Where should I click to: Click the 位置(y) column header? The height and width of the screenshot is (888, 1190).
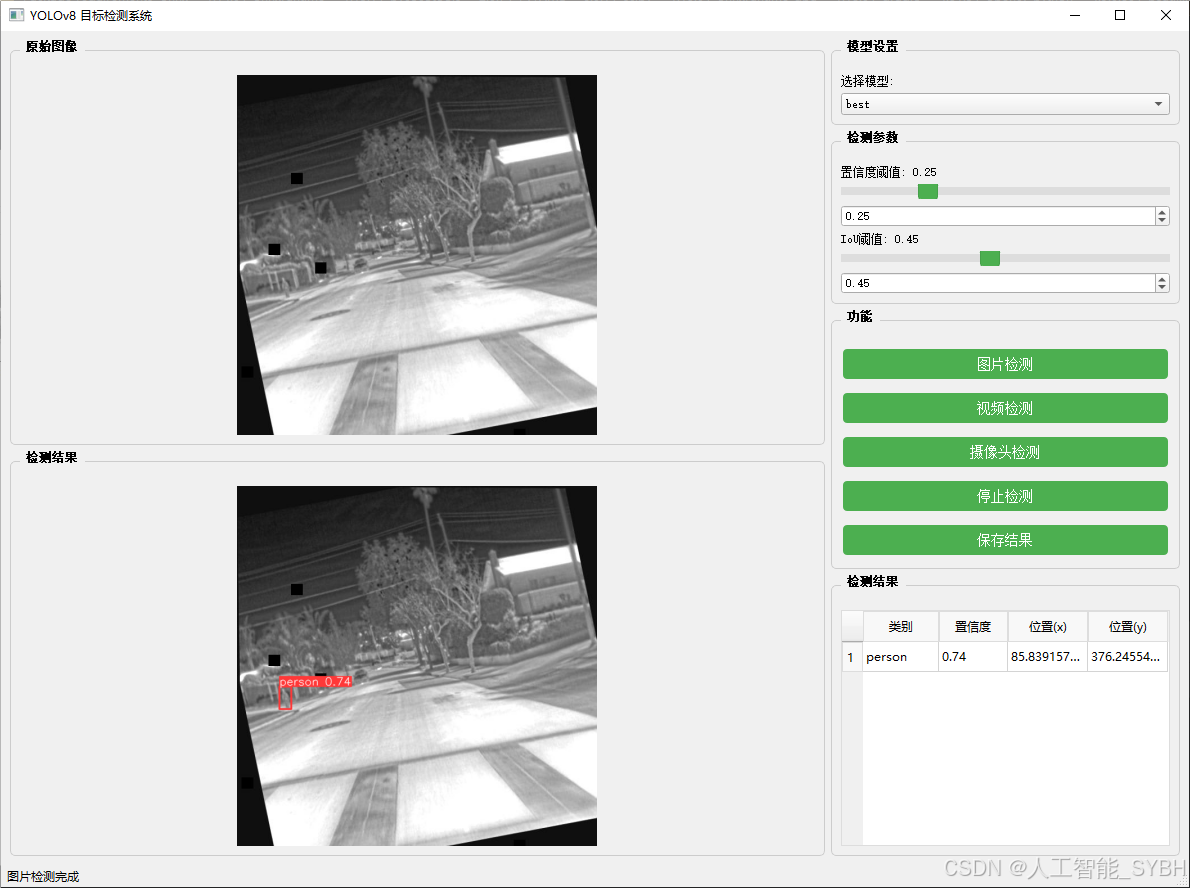pyautogui.click(x=1128, y=627)
